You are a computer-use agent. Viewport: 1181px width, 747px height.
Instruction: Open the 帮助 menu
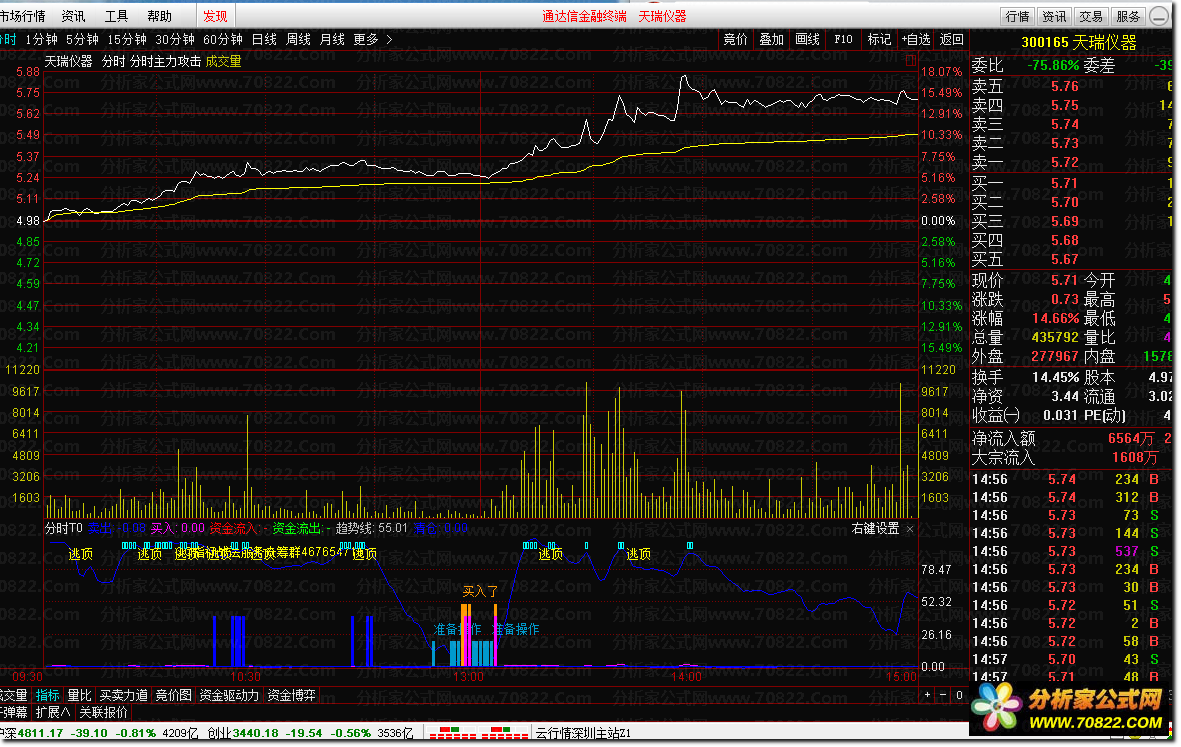(159, 16)
